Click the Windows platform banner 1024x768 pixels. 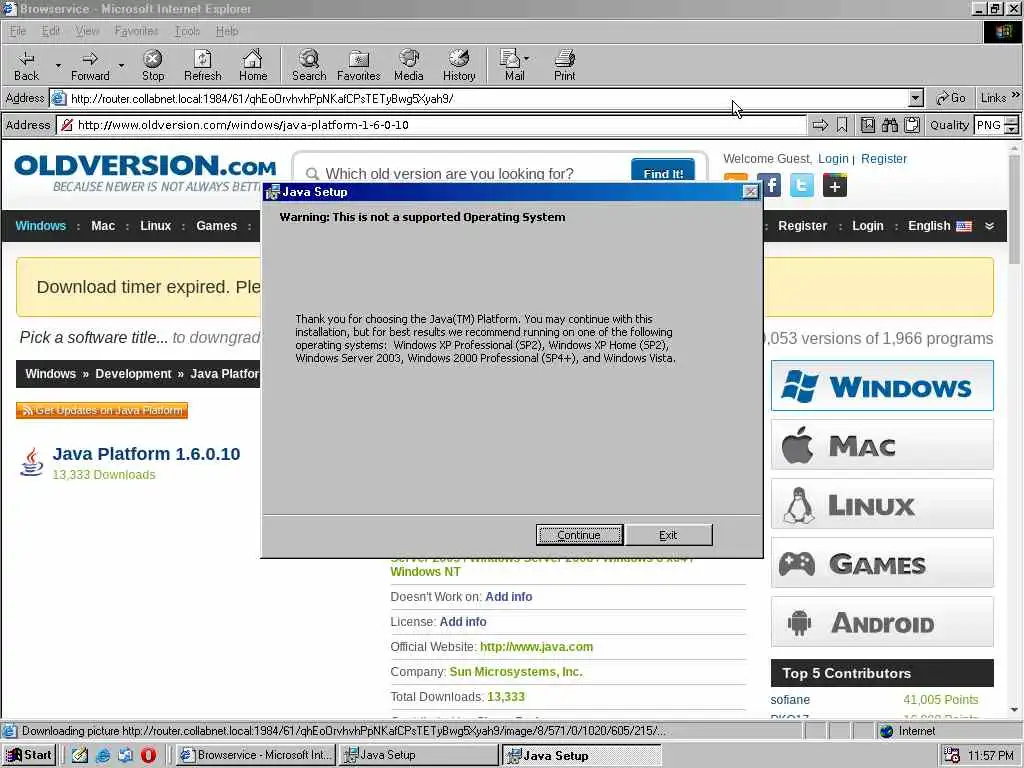(882, 385)
